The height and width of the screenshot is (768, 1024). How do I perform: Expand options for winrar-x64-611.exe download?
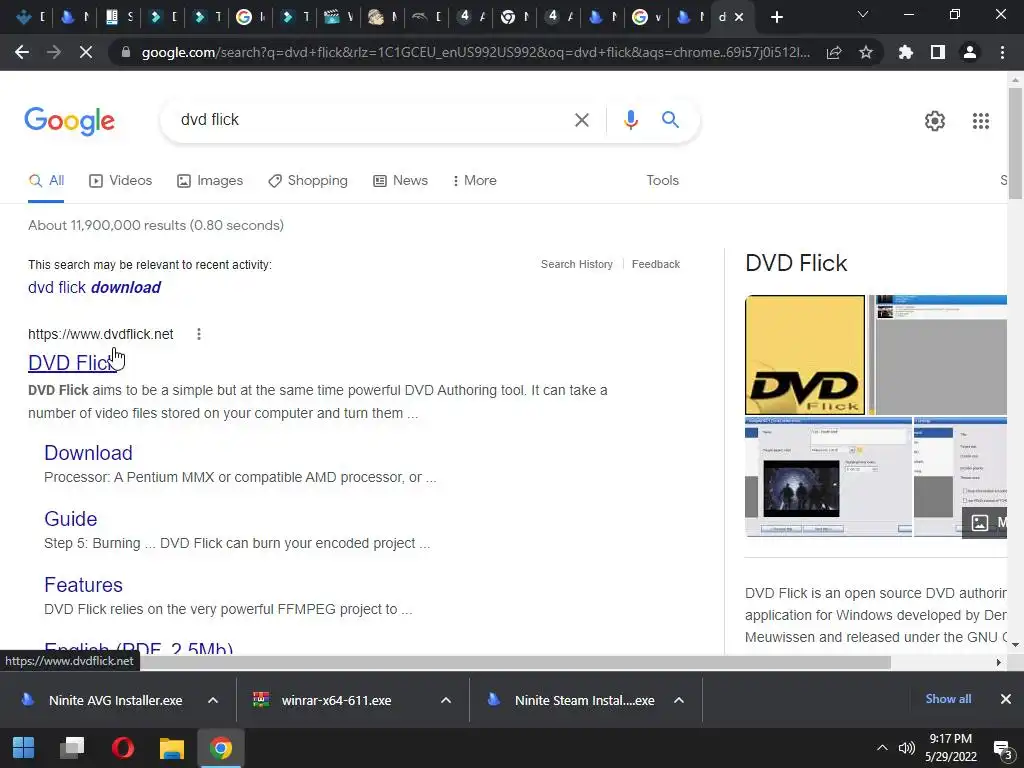pos(446,700)
